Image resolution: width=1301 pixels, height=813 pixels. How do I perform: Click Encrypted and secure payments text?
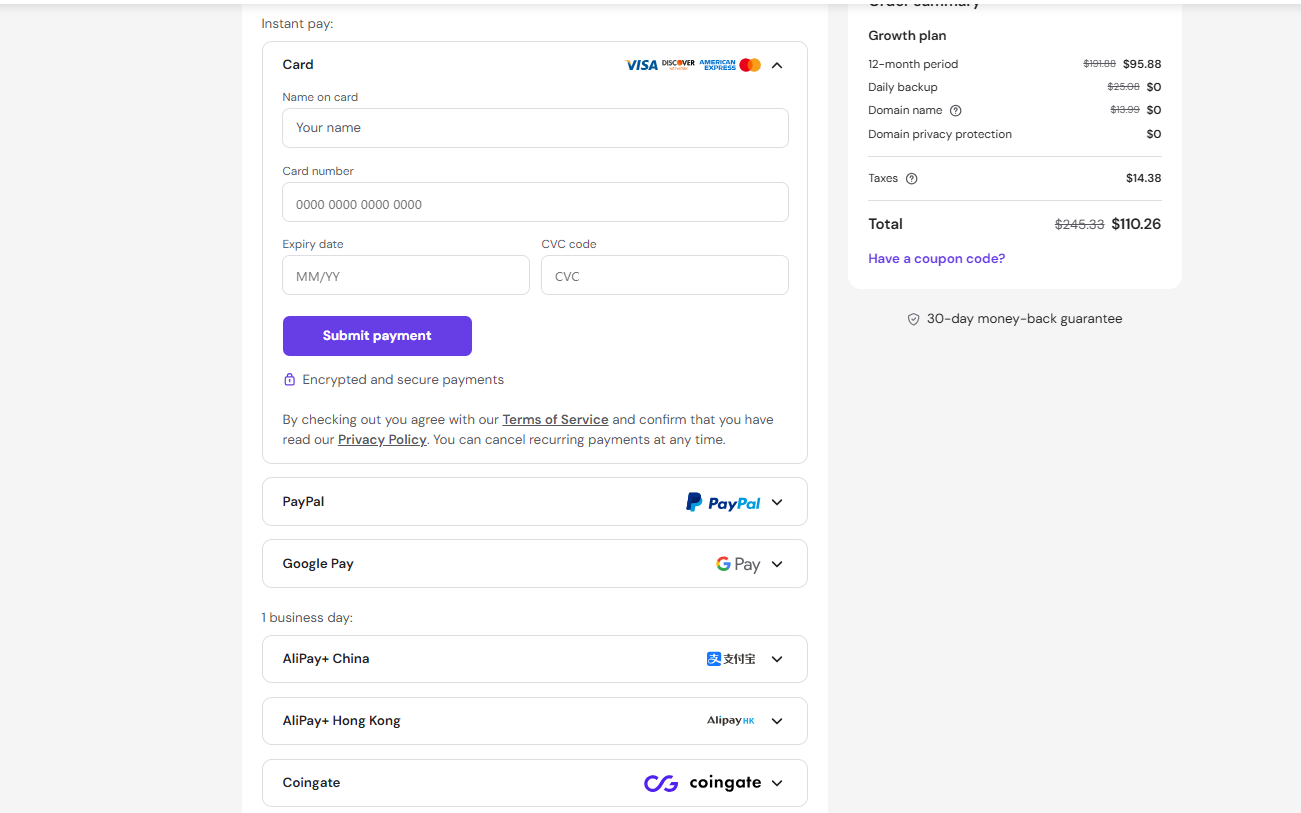tap(403, 380)
